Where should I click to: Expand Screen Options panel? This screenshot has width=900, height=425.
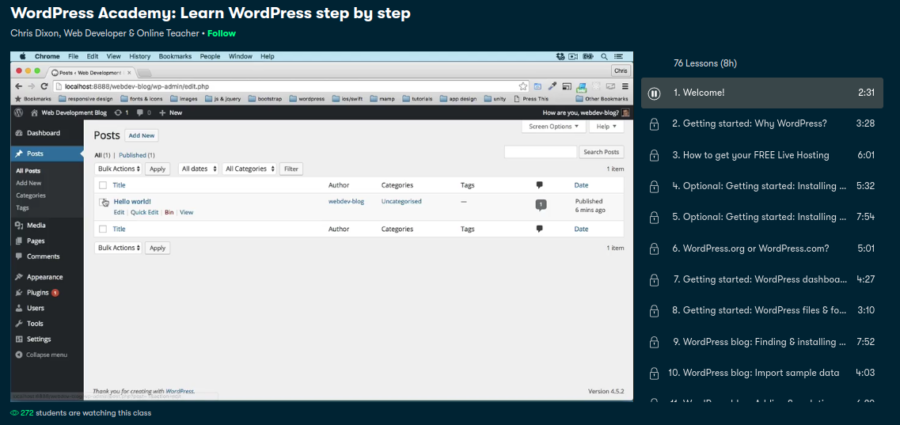(553, 126)
